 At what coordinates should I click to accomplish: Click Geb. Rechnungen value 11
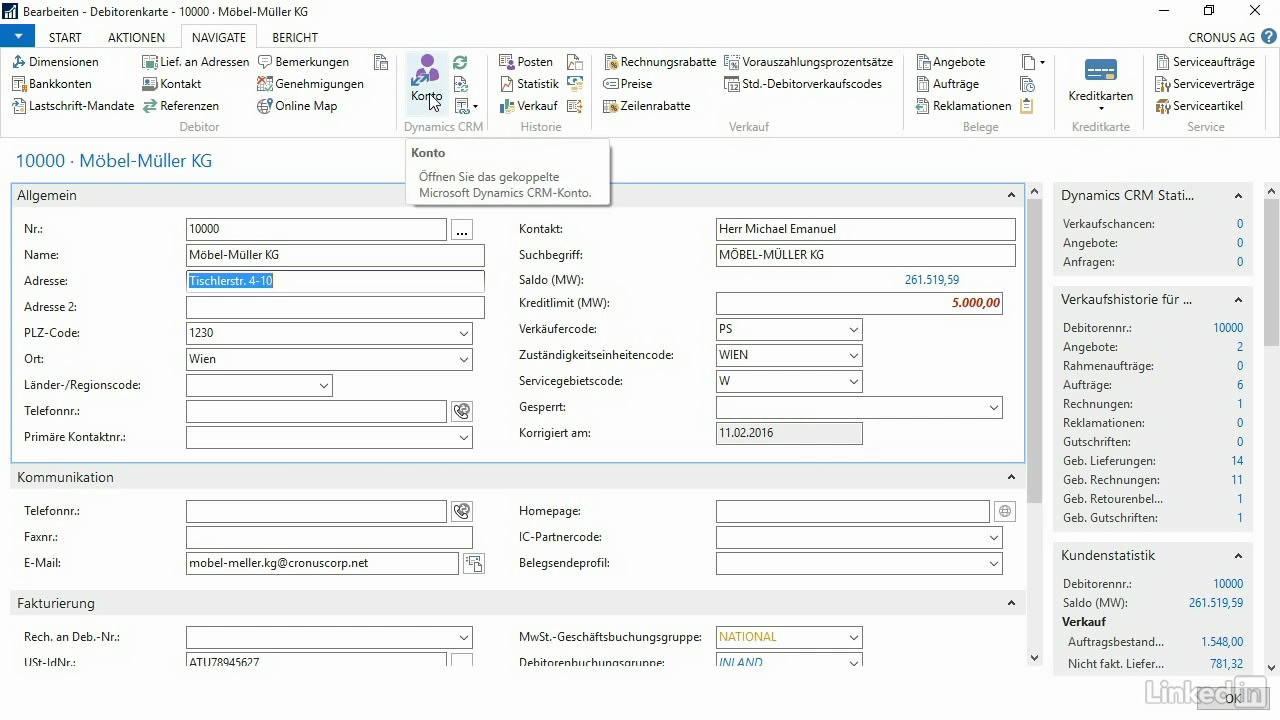1237,480
